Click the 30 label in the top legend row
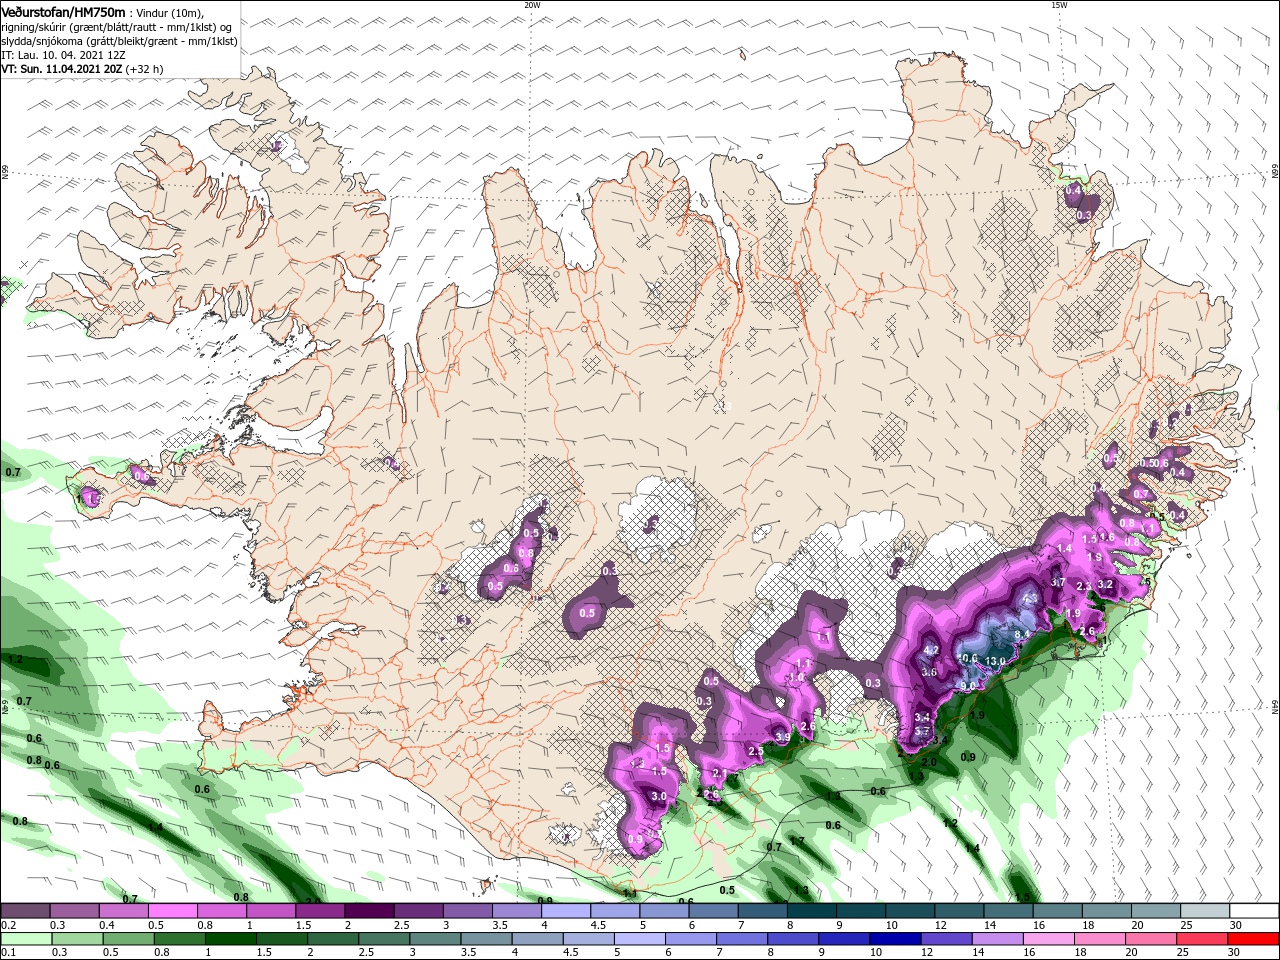This screenshot has width=1280, height=960. (x=1235, y=925)
